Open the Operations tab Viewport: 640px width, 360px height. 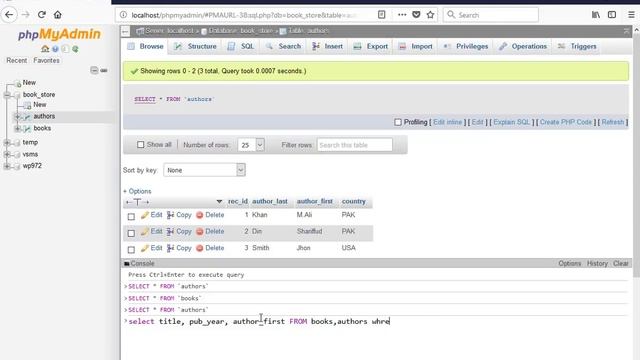pyautogui.click(x=523, y=47)
